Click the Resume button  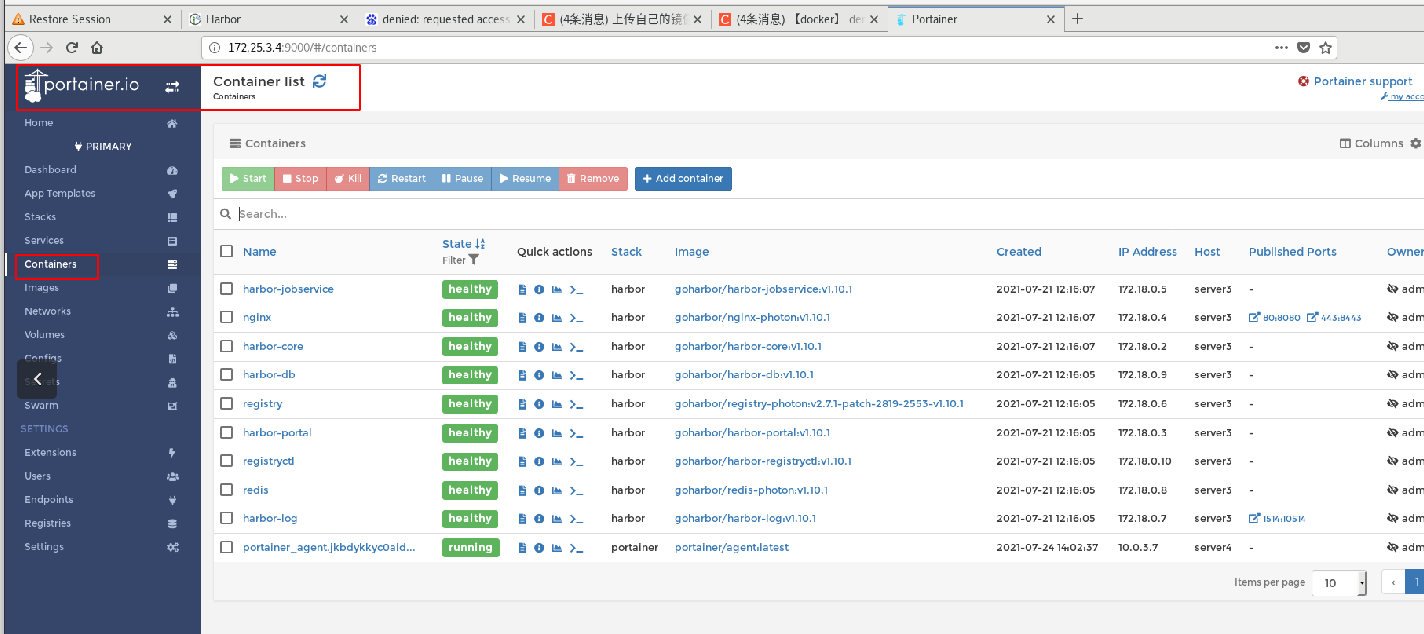[525, 179]
